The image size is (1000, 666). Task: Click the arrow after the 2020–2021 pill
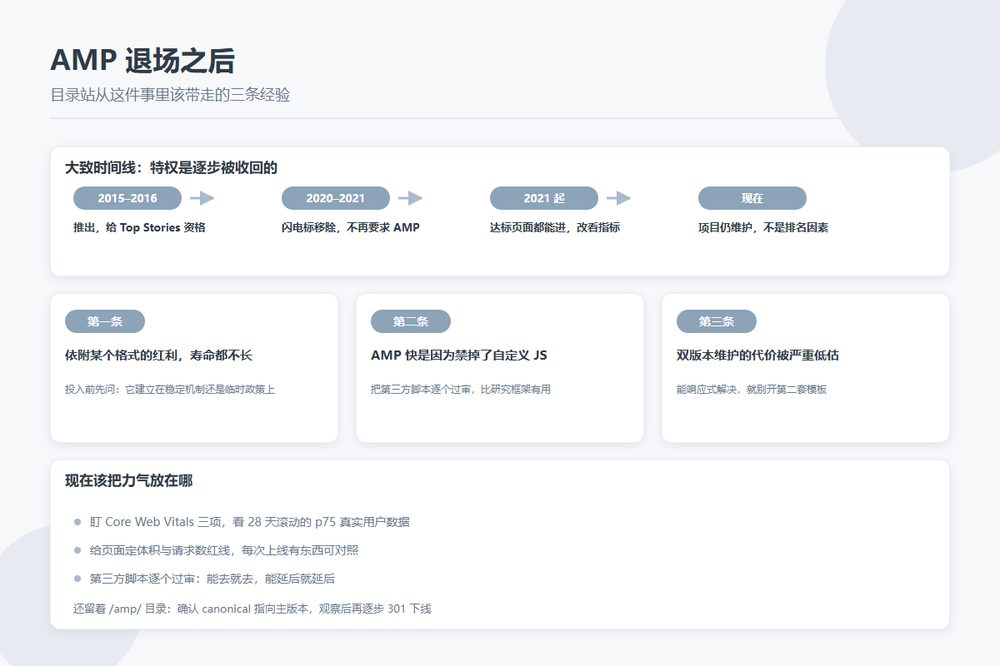tap(410, 198)
